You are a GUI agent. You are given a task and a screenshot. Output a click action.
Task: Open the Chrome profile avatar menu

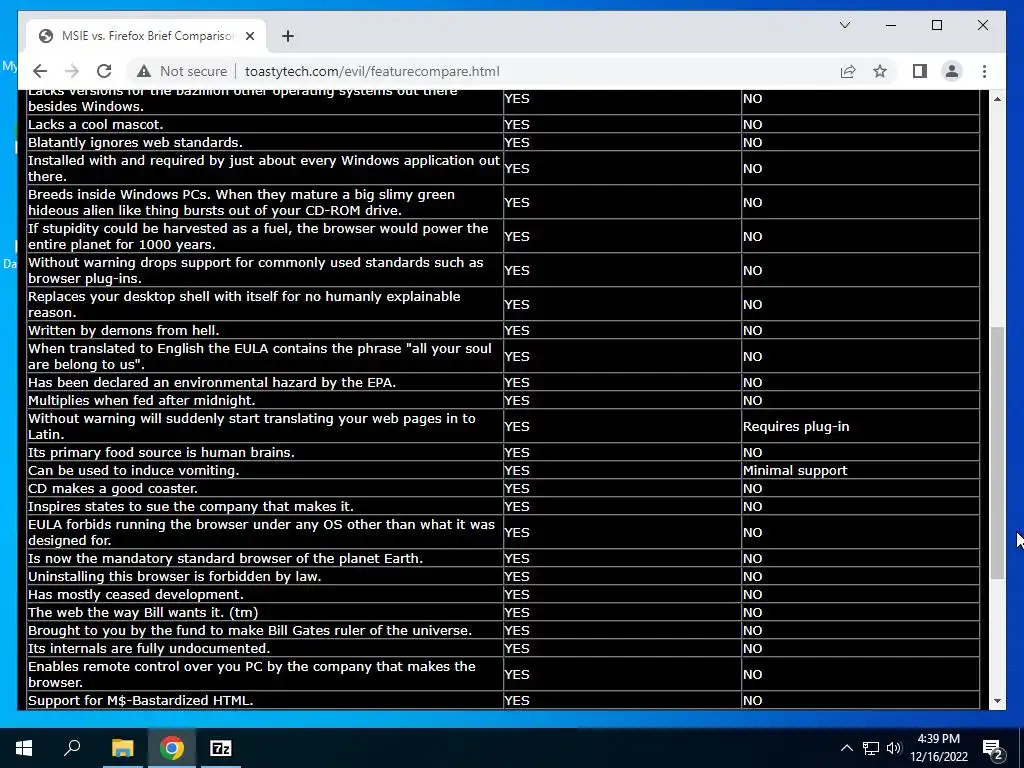click(952, 71)
